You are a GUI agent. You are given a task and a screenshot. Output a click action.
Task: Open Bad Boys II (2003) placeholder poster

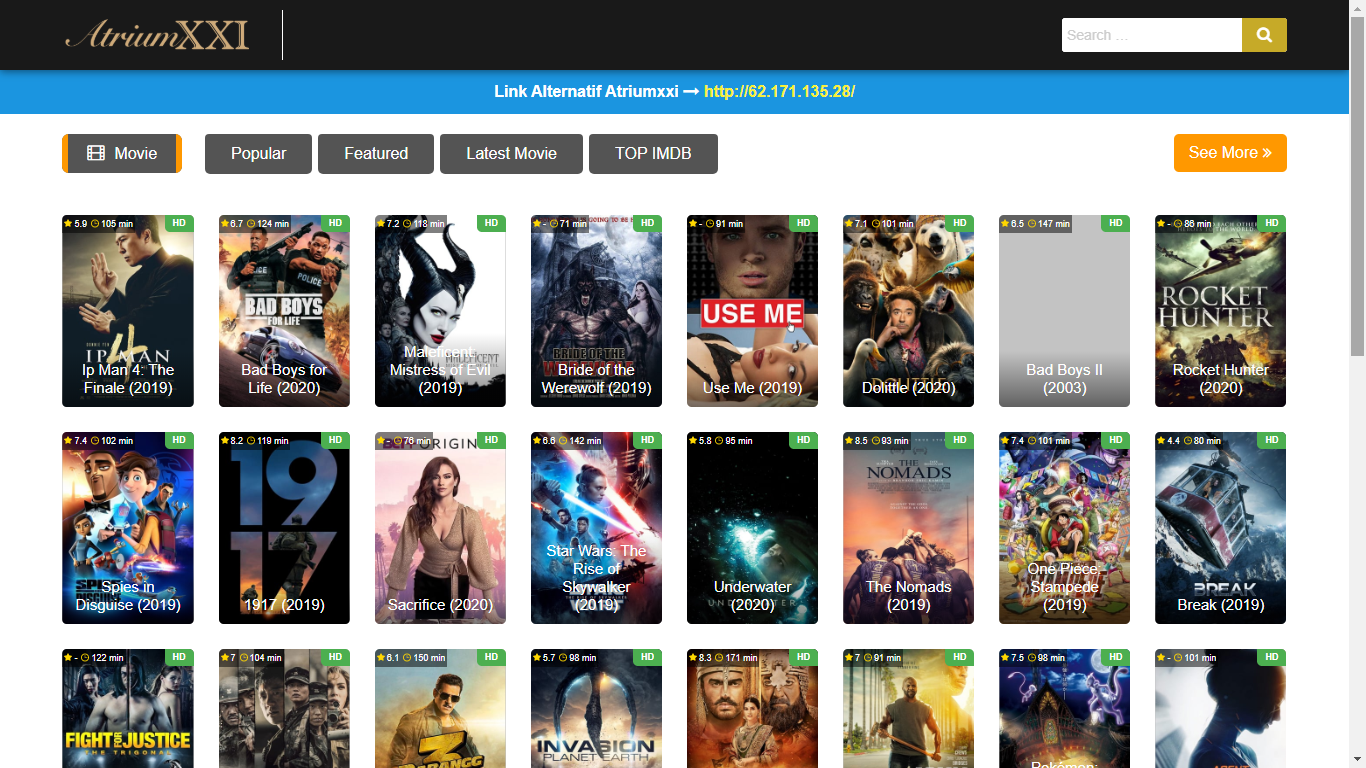click(x=1064, y=311)
